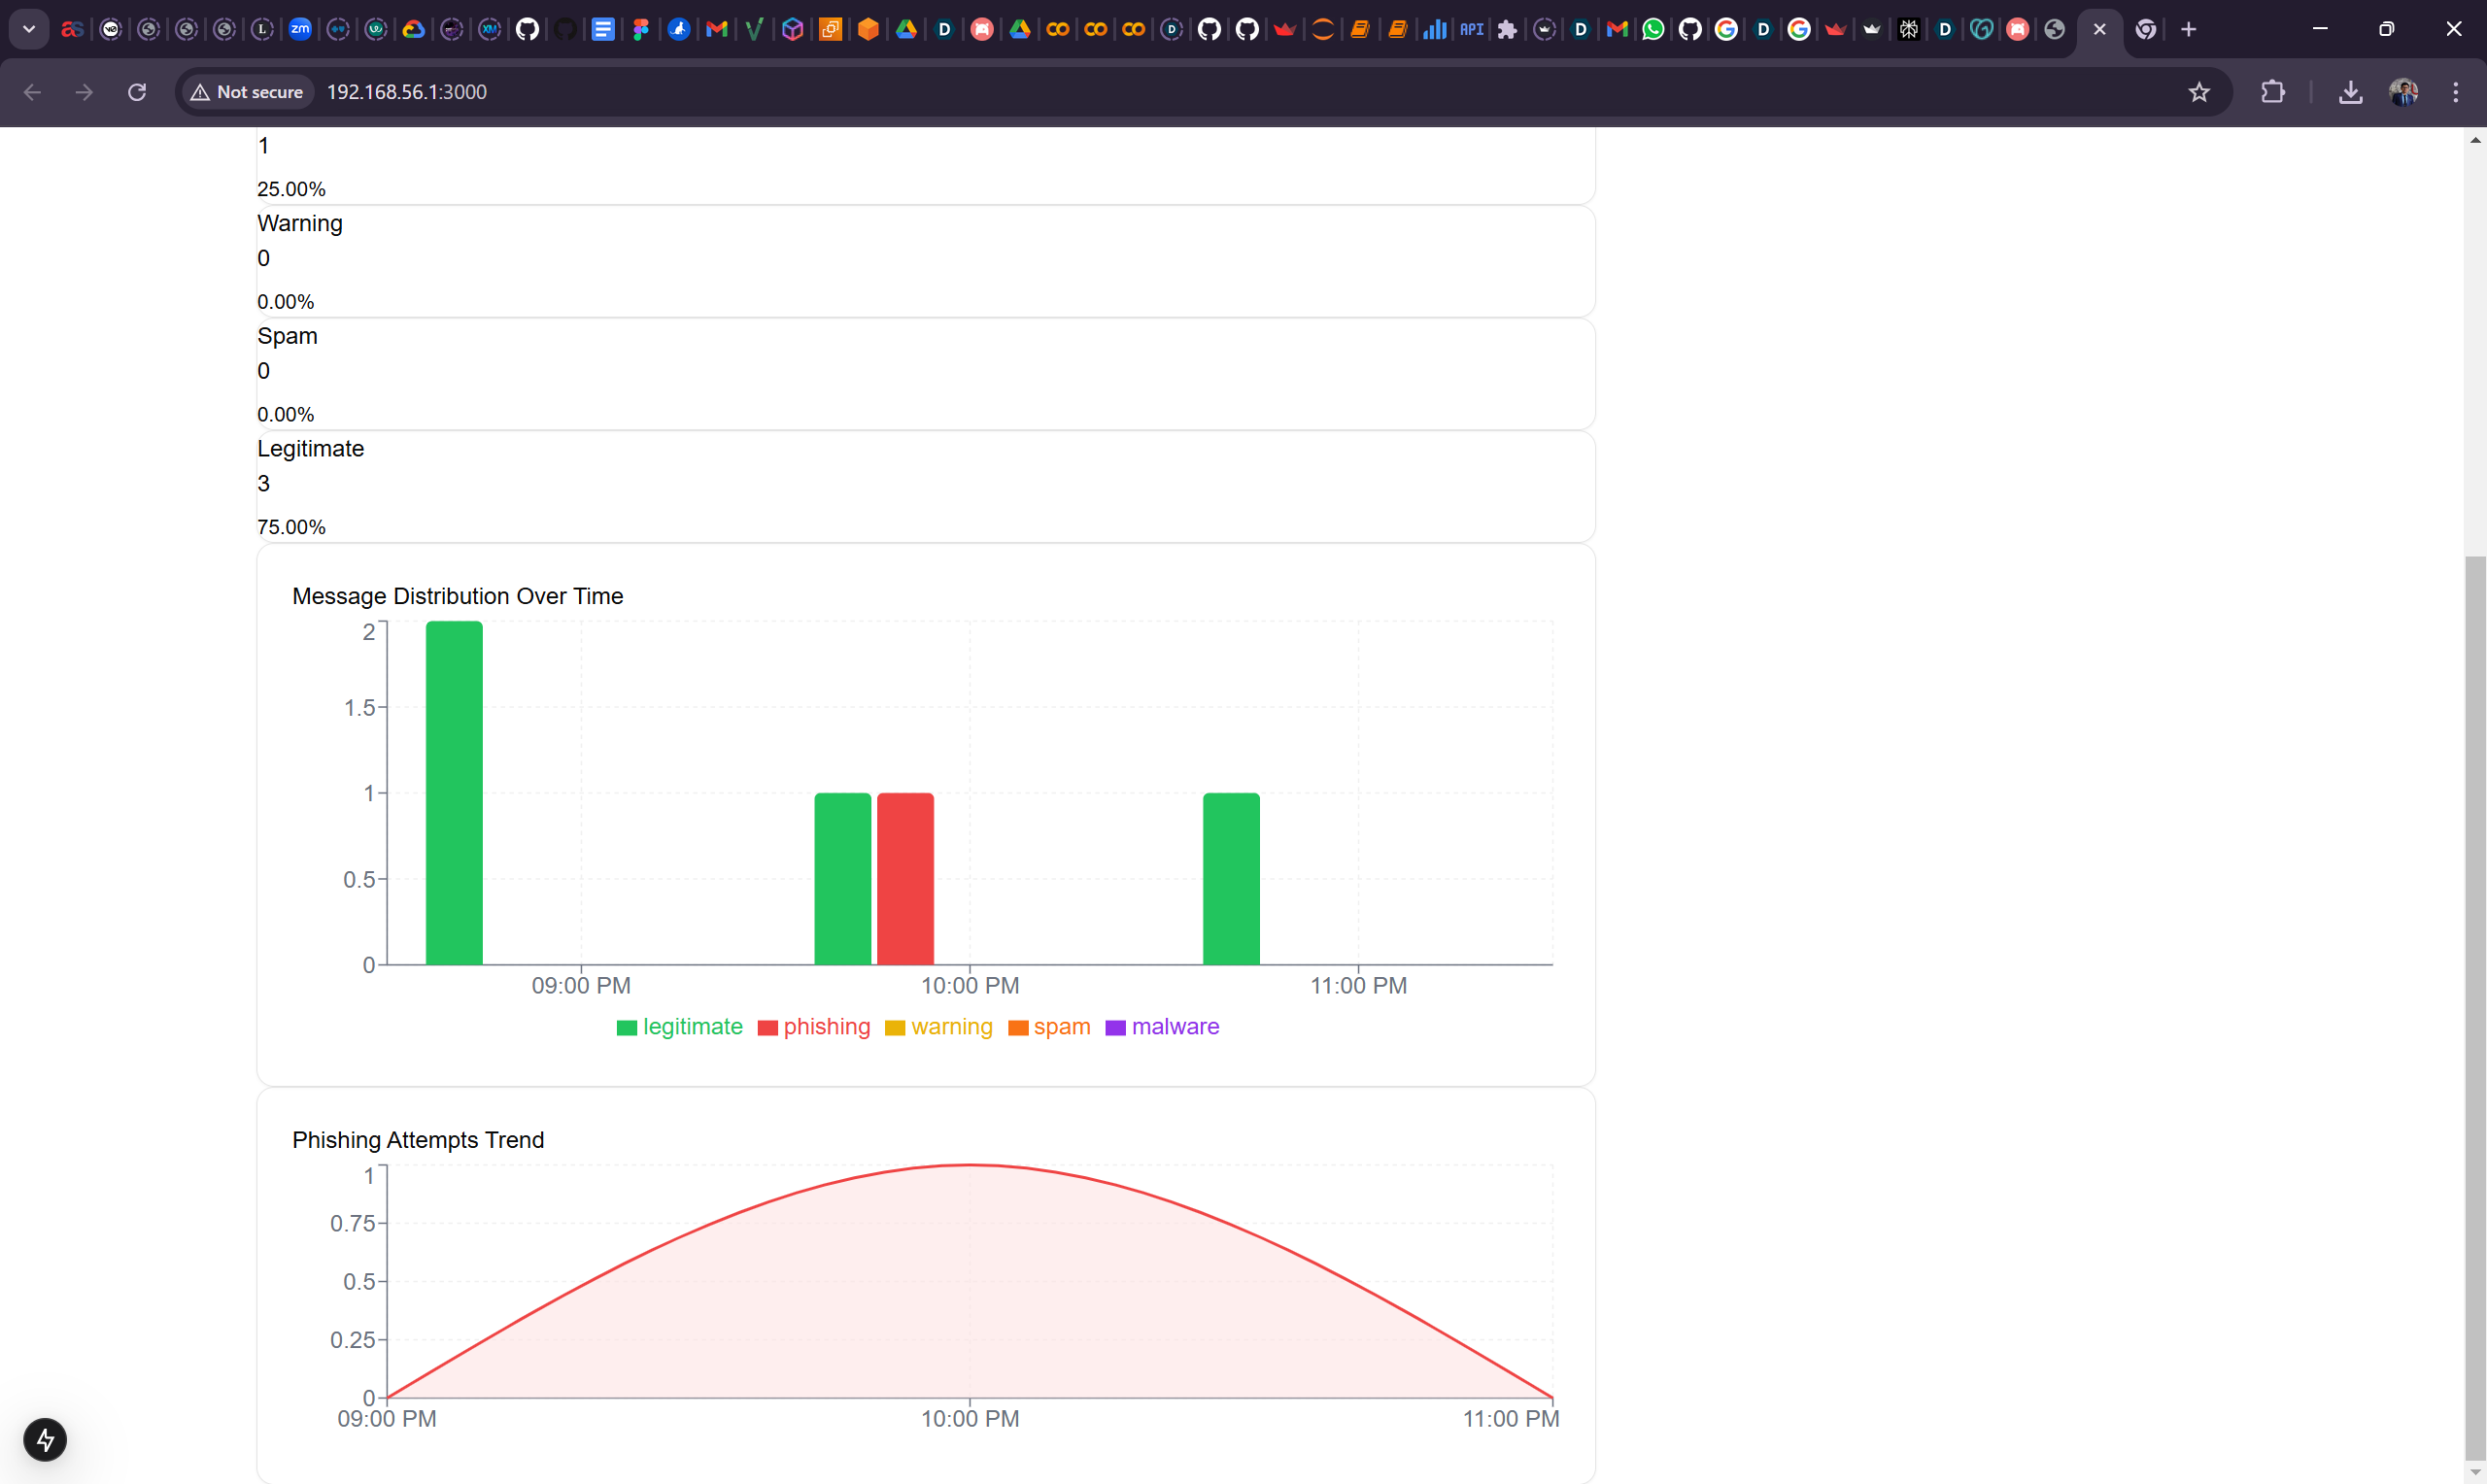Switch to the WhatsApp tab

click(1653, 29)
